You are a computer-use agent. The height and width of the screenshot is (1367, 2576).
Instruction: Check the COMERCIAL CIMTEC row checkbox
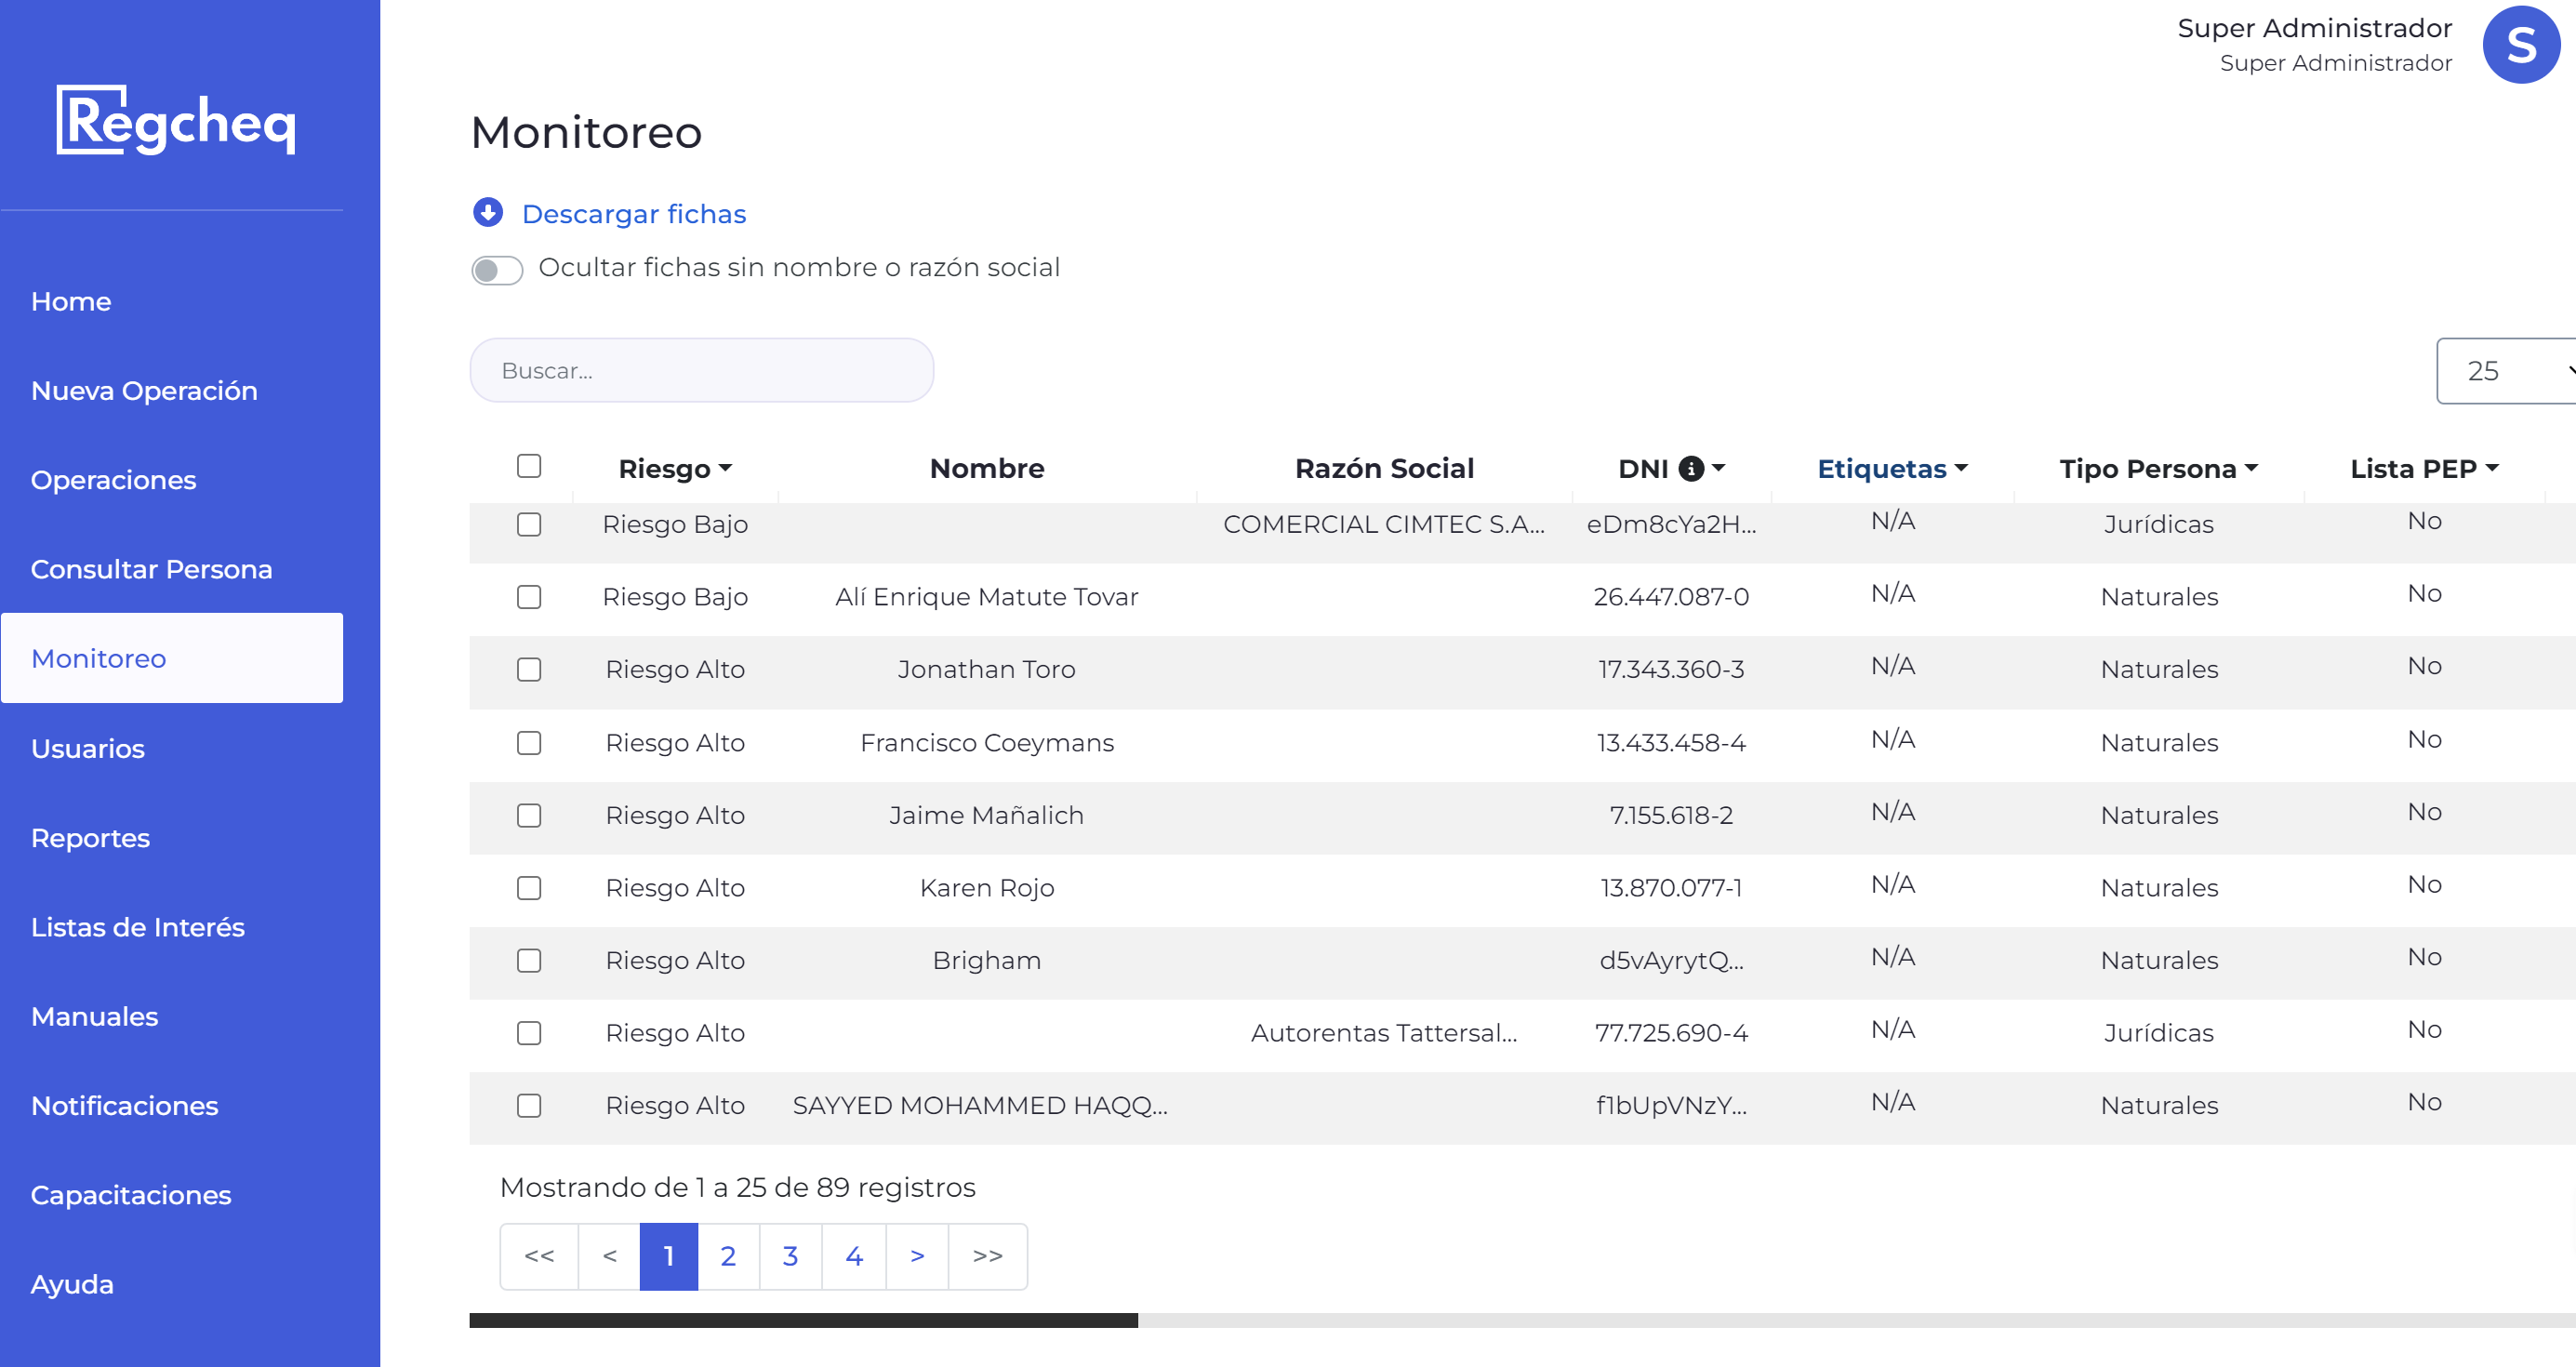[x=529, y=524]
